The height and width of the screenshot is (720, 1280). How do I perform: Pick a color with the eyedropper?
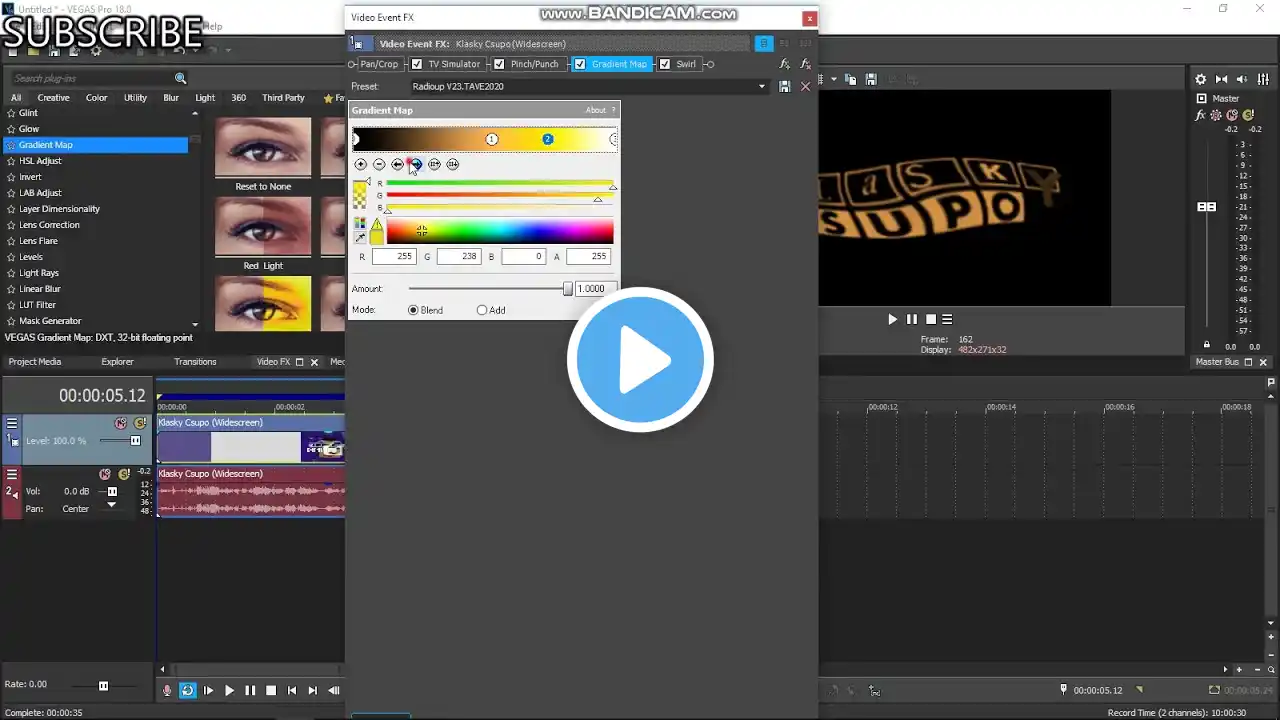click(360, 238)
